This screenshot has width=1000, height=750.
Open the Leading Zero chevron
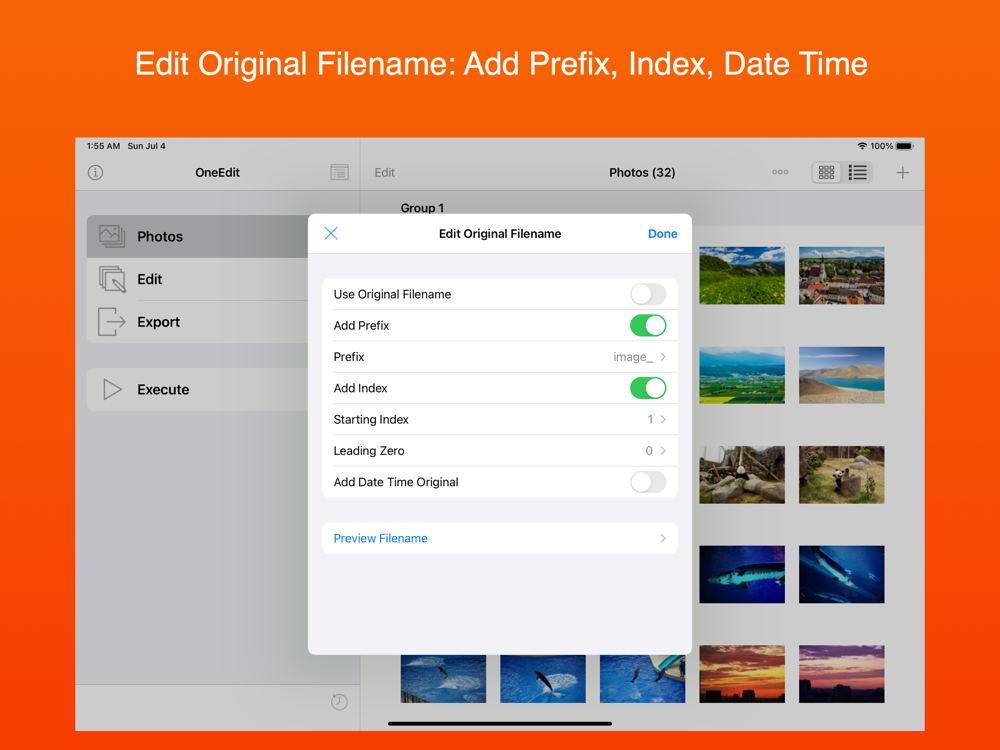pyautogui.click(x=663, y=450)
